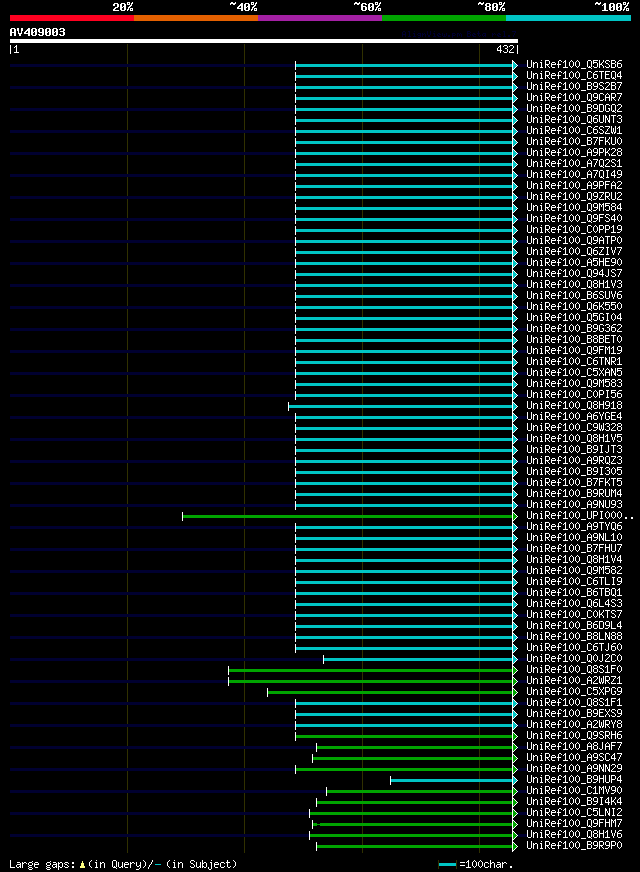Open hit UniRef100_Q5KSB6
The image size is (640, 872).
point(574,65)
